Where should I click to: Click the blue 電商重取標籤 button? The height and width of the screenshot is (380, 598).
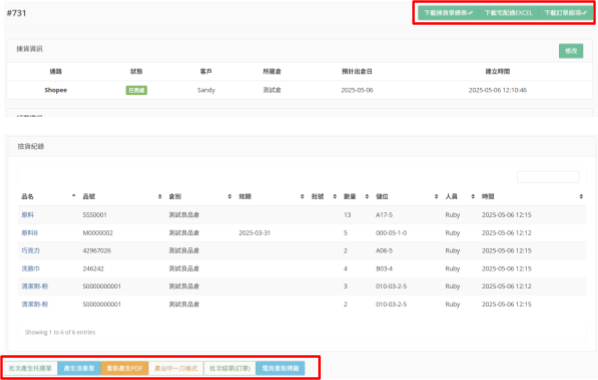coord(280,368)
